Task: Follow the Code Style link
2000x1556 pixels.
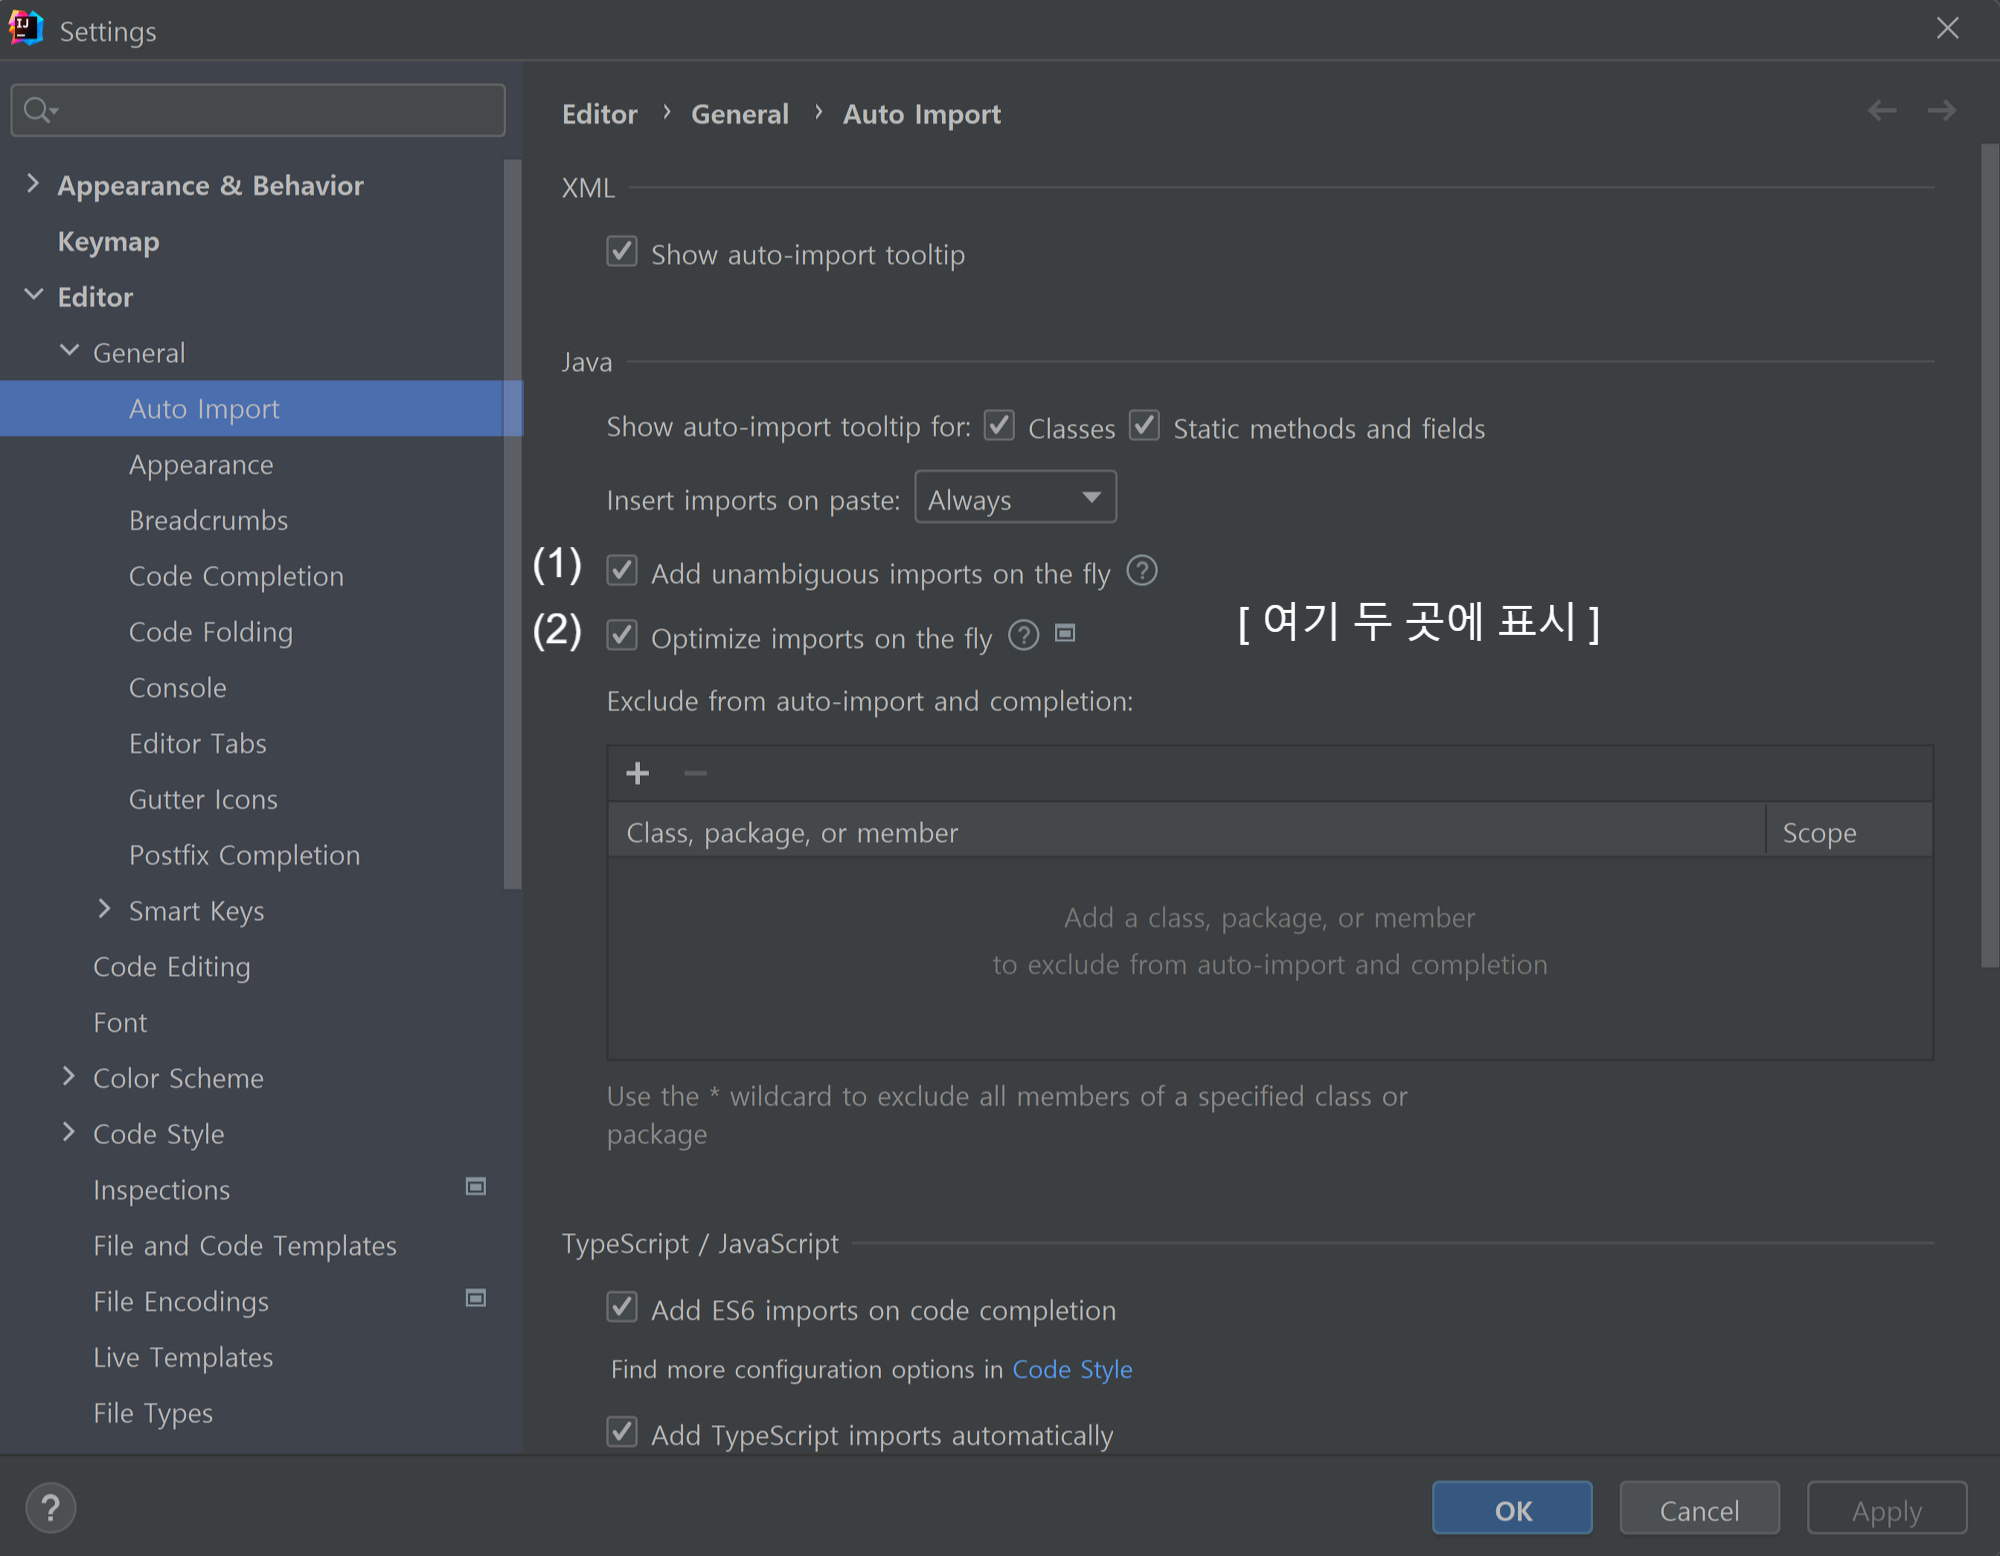Action: click(1072, 1369)
